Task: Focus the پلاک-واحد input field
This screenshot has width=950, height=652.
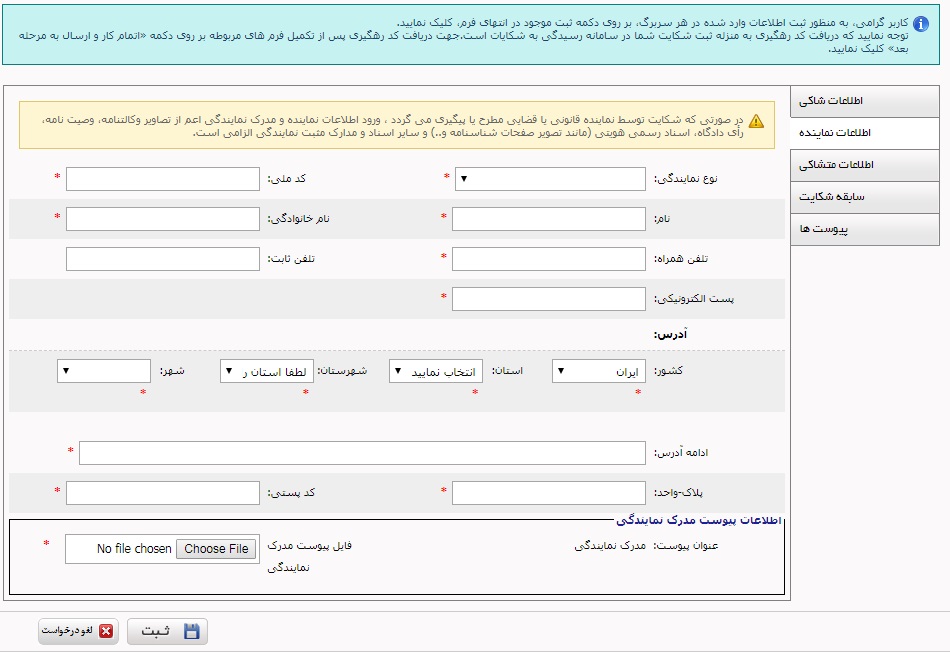Action: 549,493
